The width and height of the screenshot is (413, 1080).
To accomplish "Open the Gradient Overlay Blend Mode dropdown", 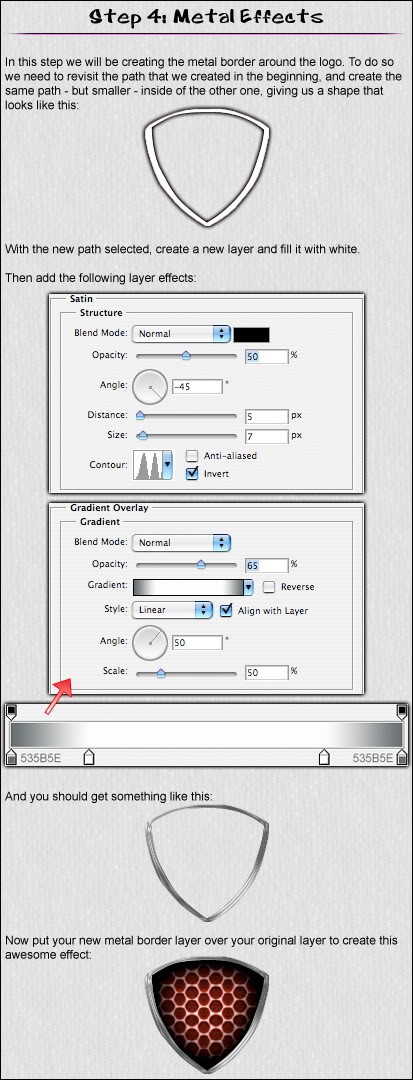I will (180, 542).
